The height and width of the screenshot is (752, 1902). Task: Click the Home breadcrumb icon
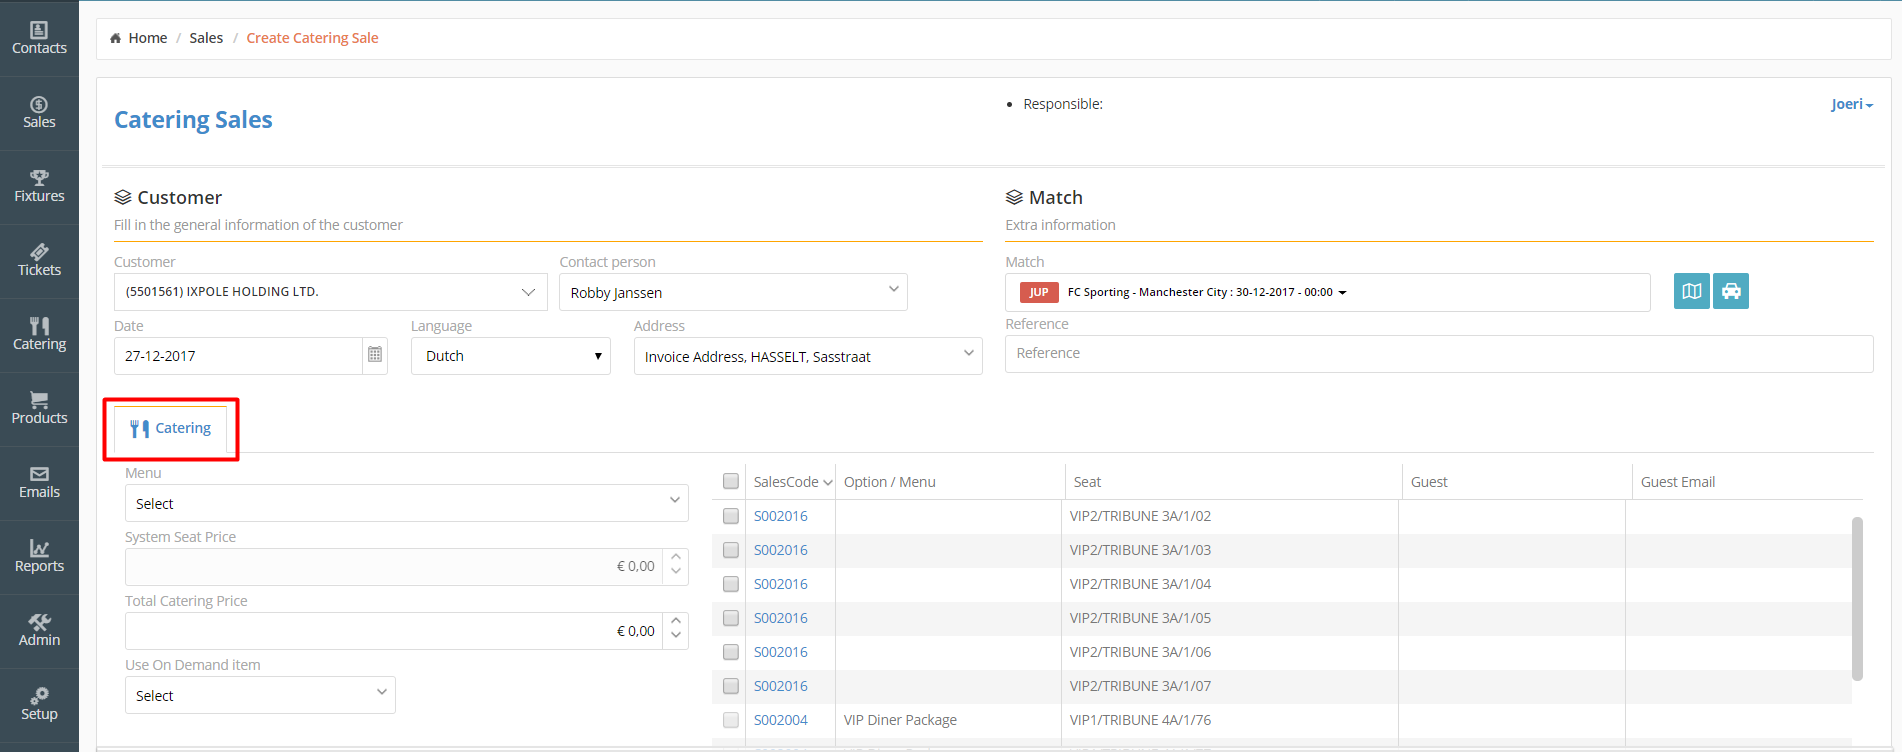[x=116, y=38]
